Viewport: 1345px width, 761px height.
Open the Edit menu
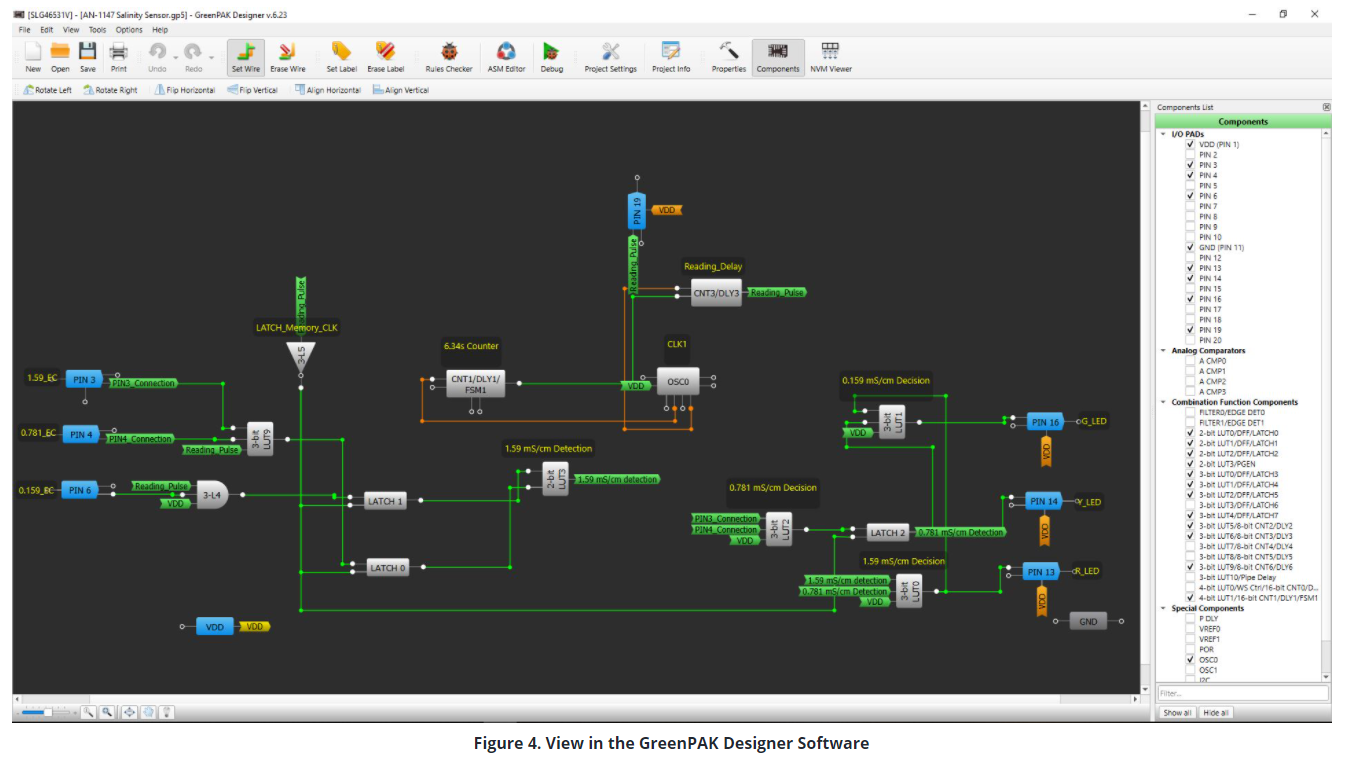click(x=46, y=30)
